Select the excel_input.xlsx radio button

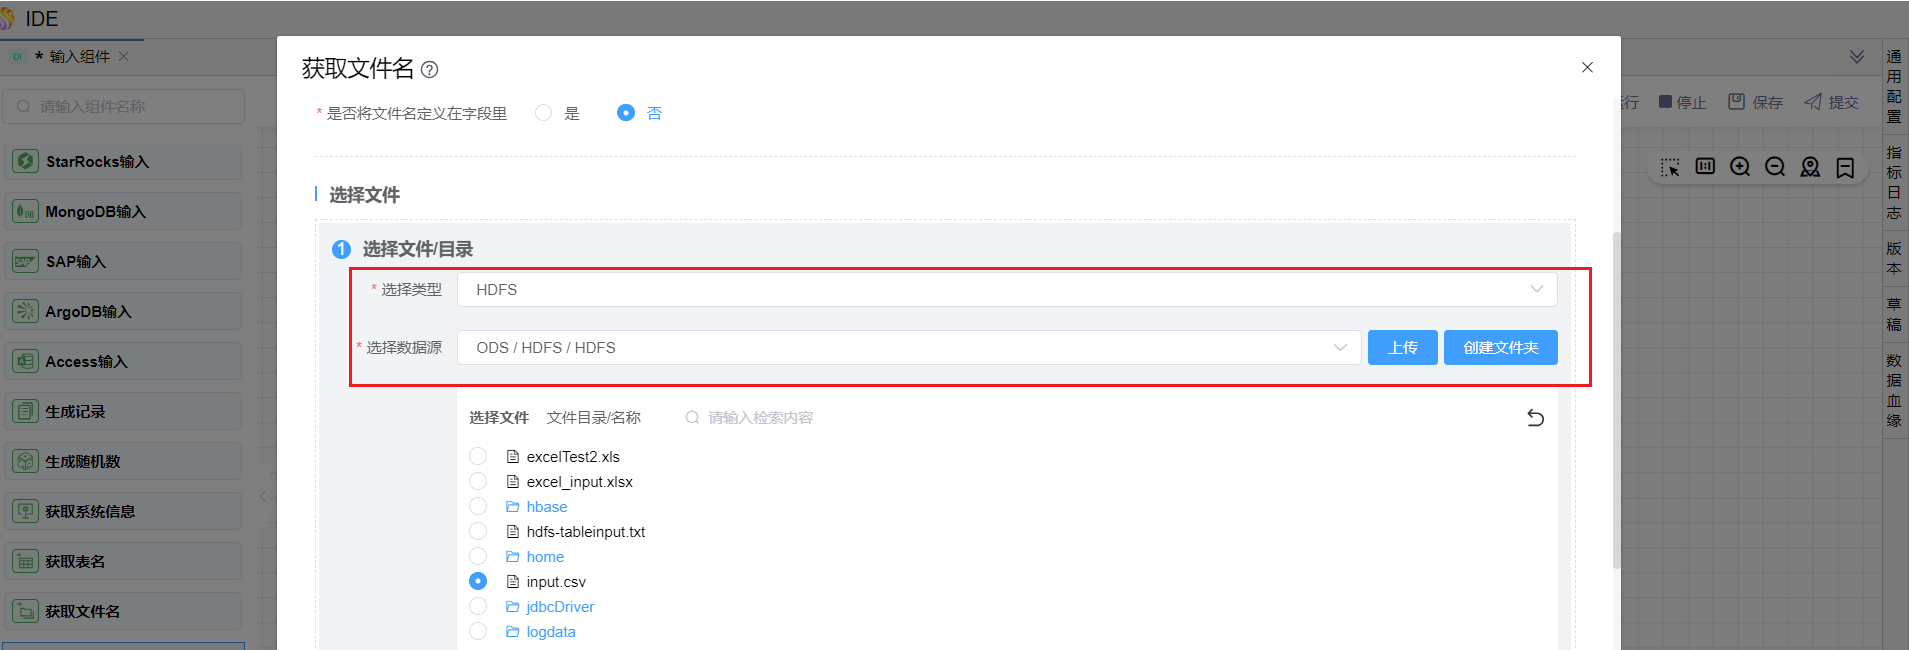pyautogui.click(x=478, y=481)
